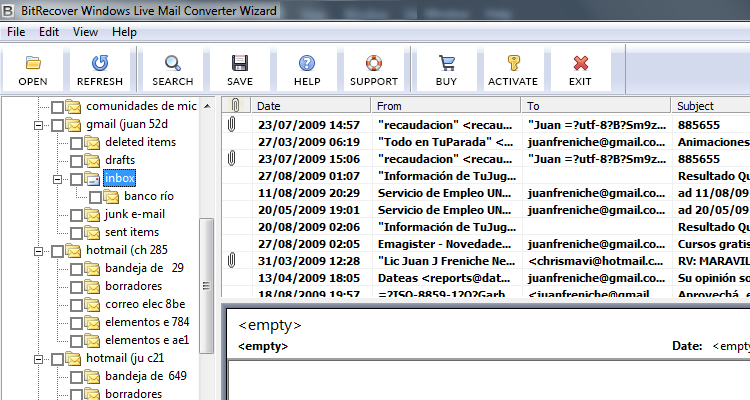This screenshot has height=400, width=750.
Task: Click paperclip icon of the 23/07/2009 14:57 email
Action: pos(232,124)
